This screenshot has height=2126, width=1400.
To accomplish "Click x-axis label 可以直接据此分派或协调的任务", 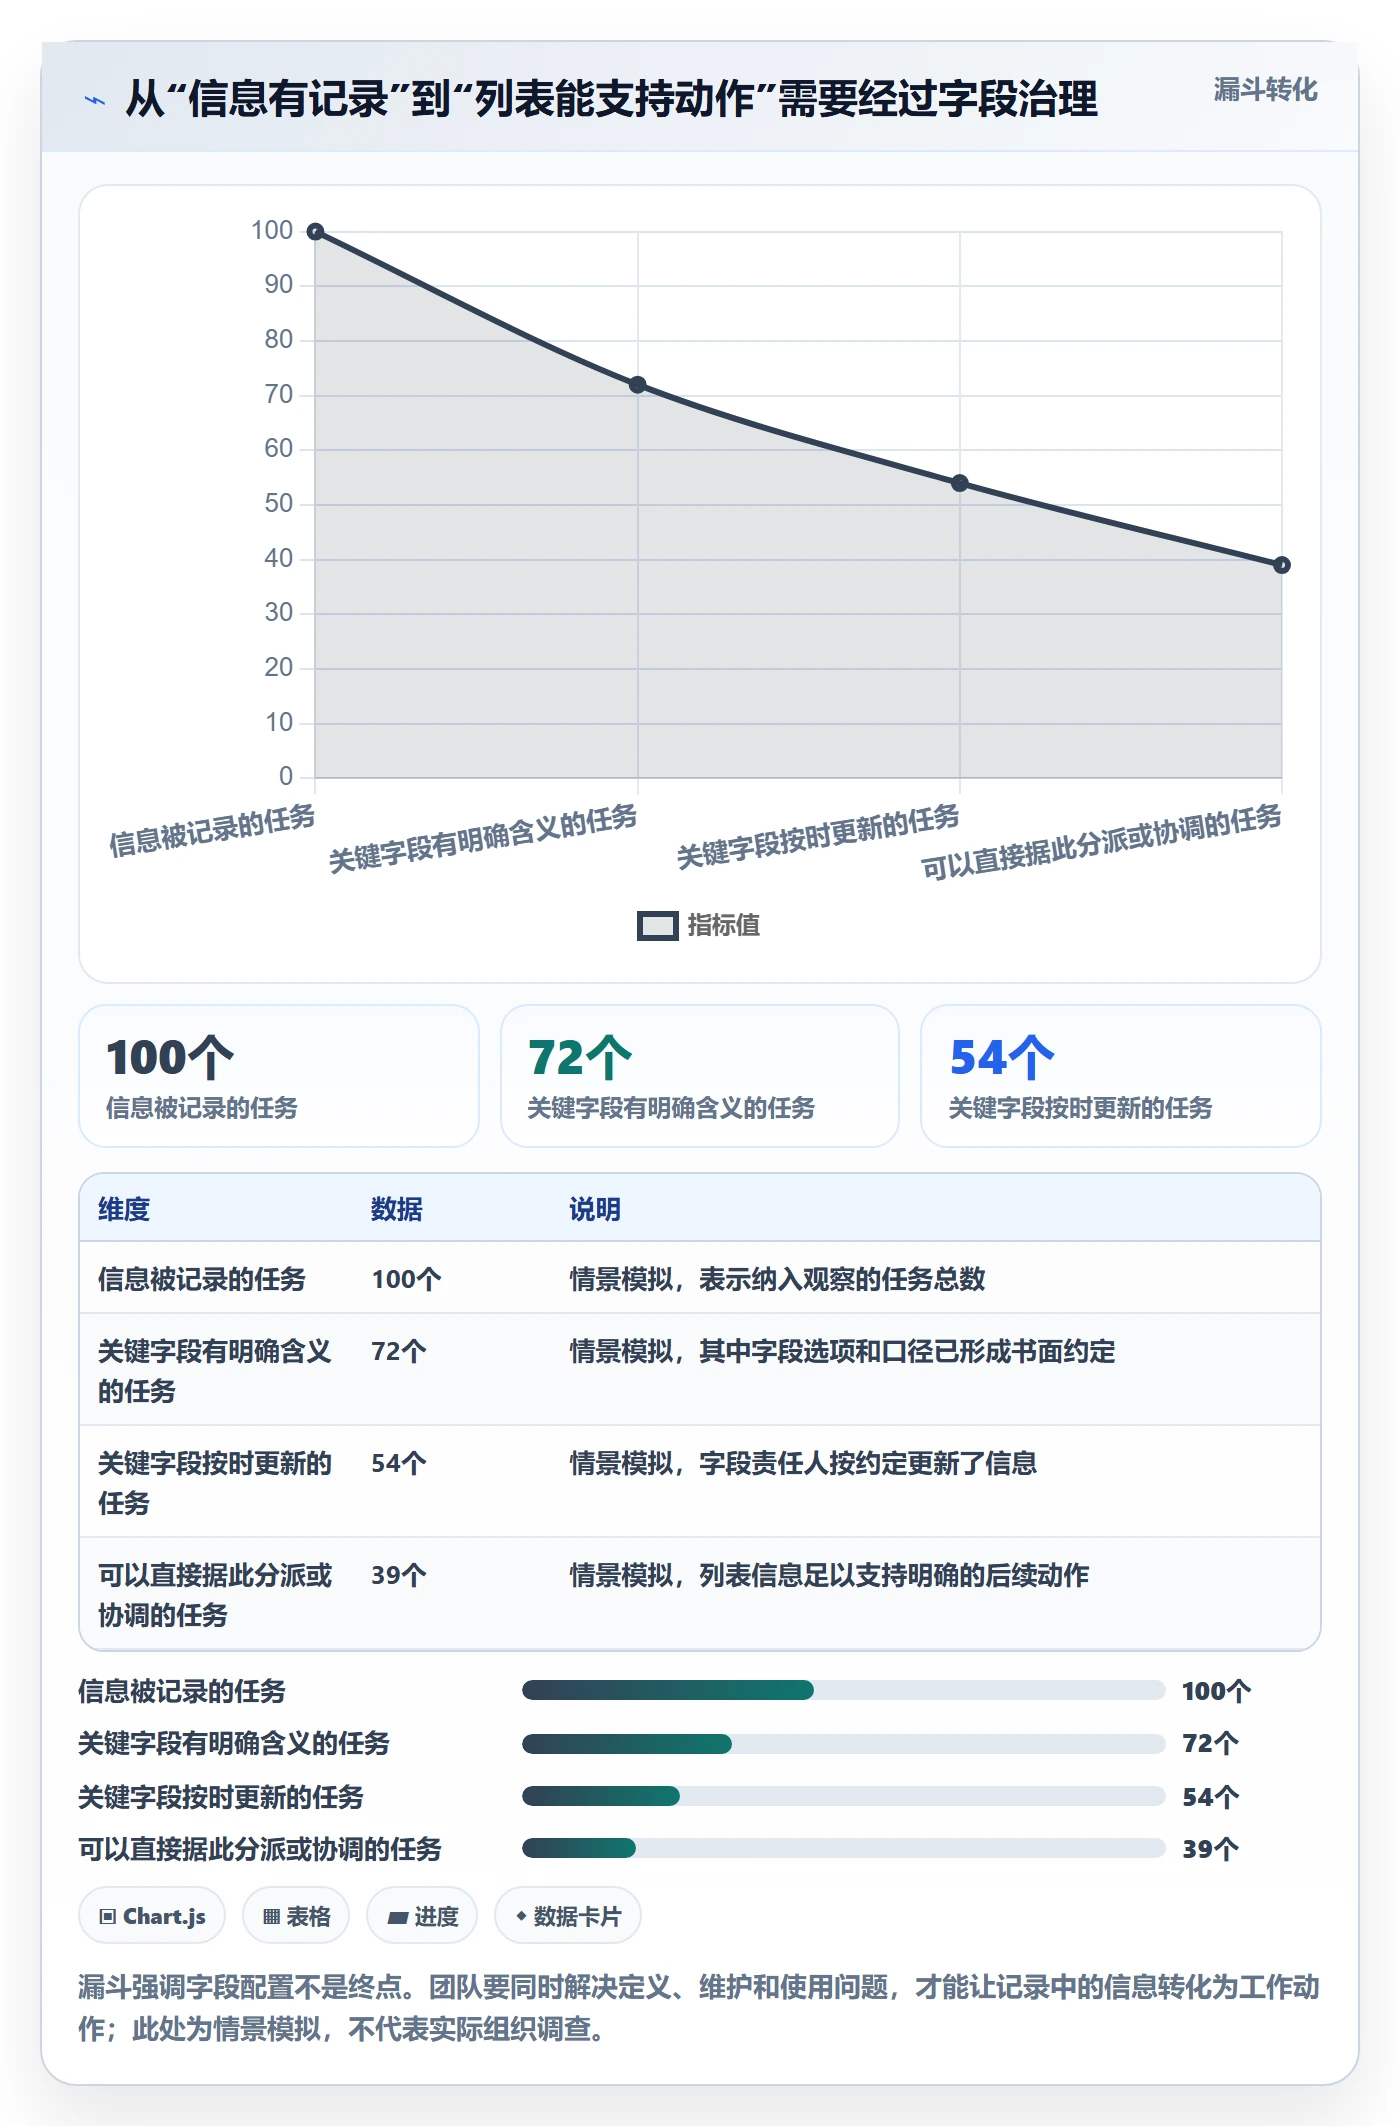I will click(x=1101, y=843).
